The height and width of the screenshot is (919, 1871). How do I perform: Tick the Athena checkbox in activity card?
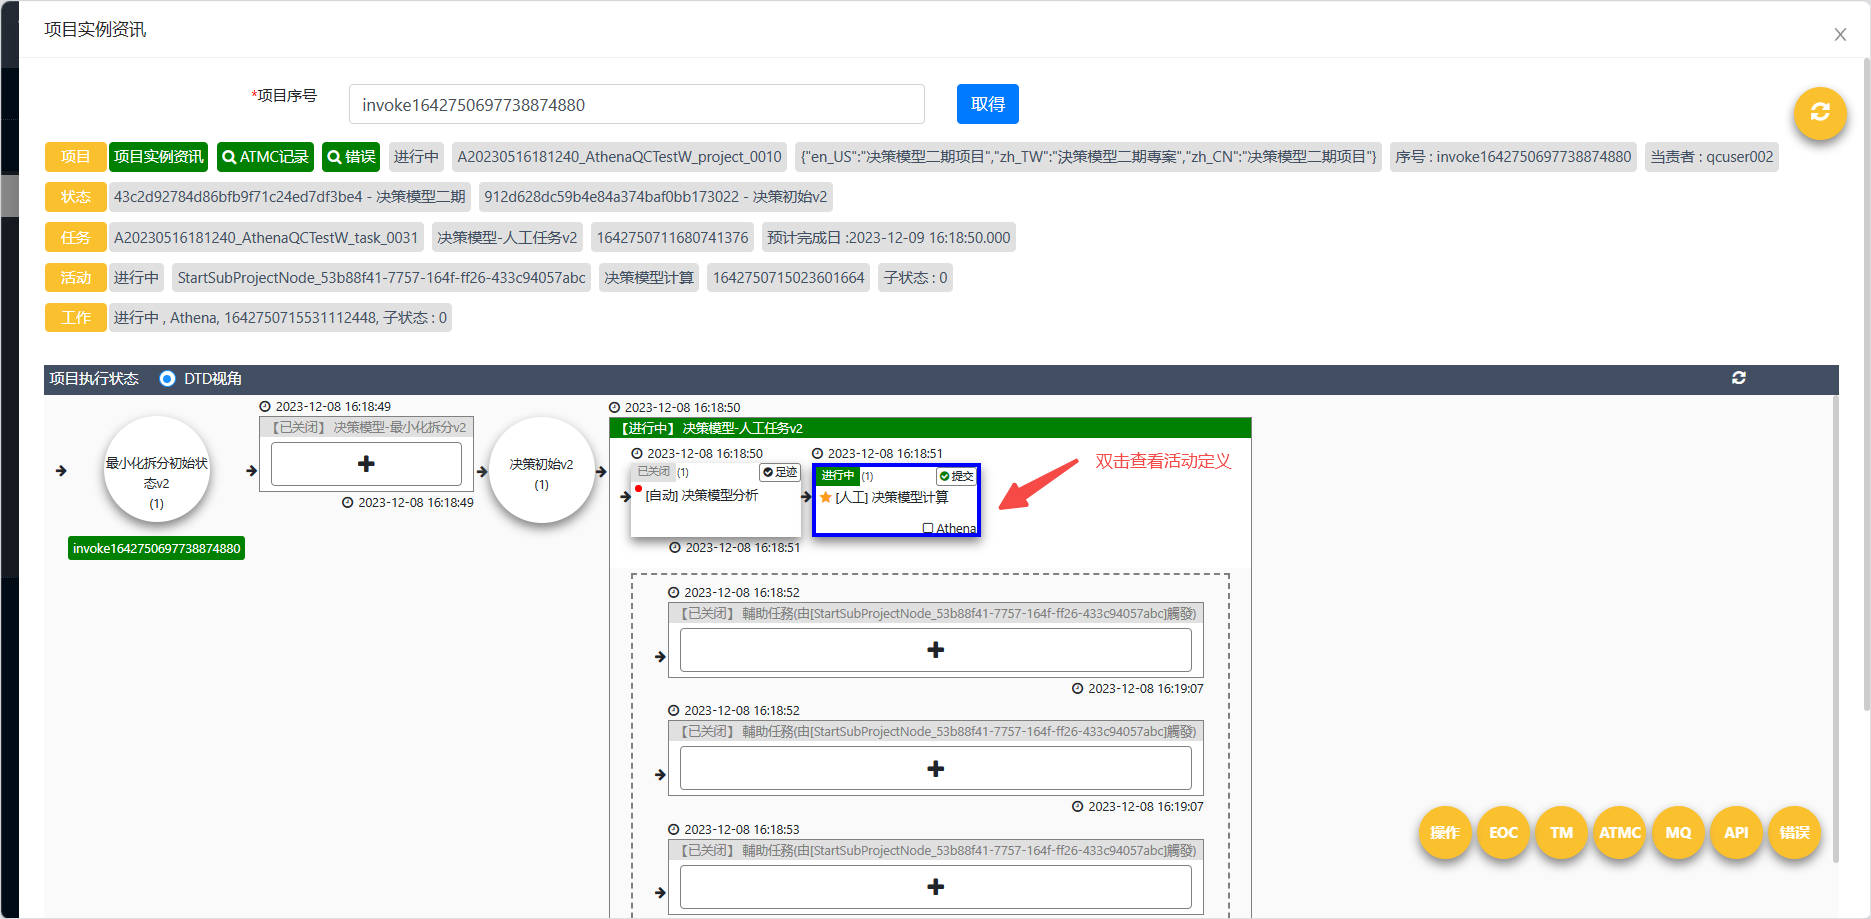(x=928, y=528)
